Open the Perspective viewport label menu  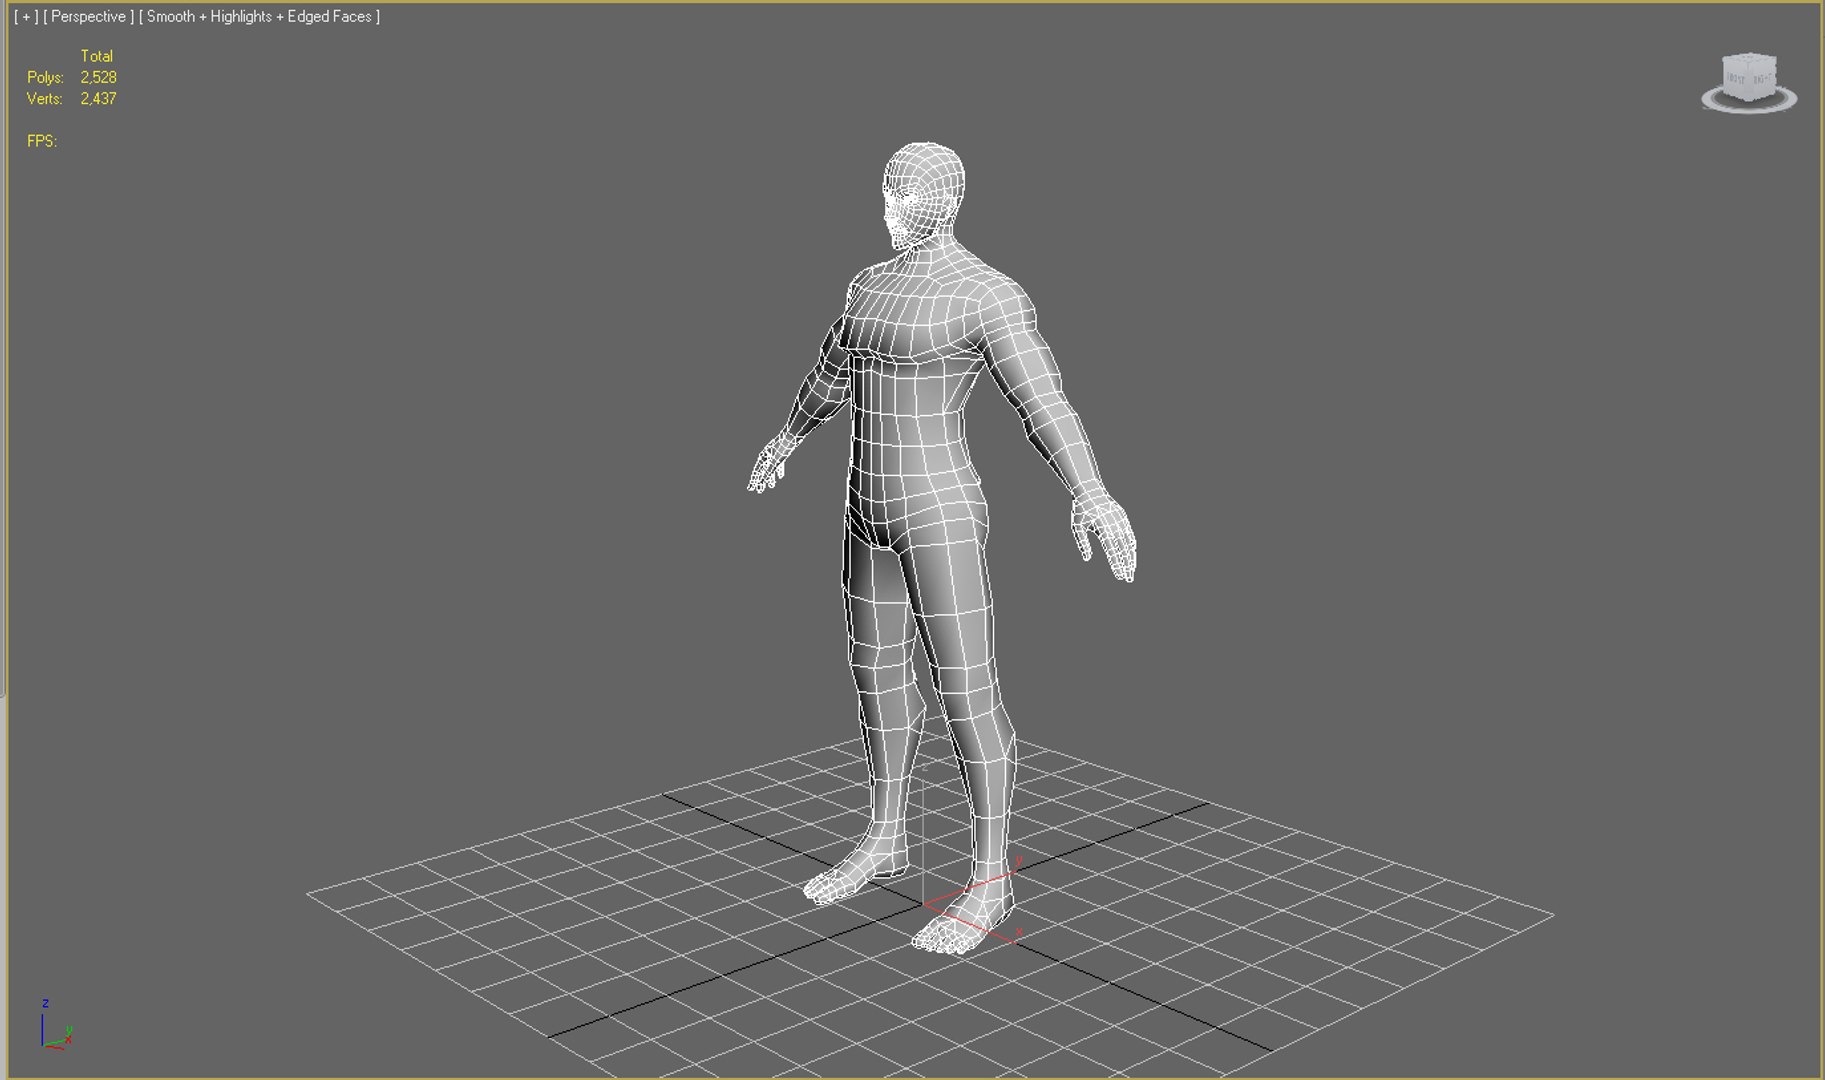coord(88,16)
